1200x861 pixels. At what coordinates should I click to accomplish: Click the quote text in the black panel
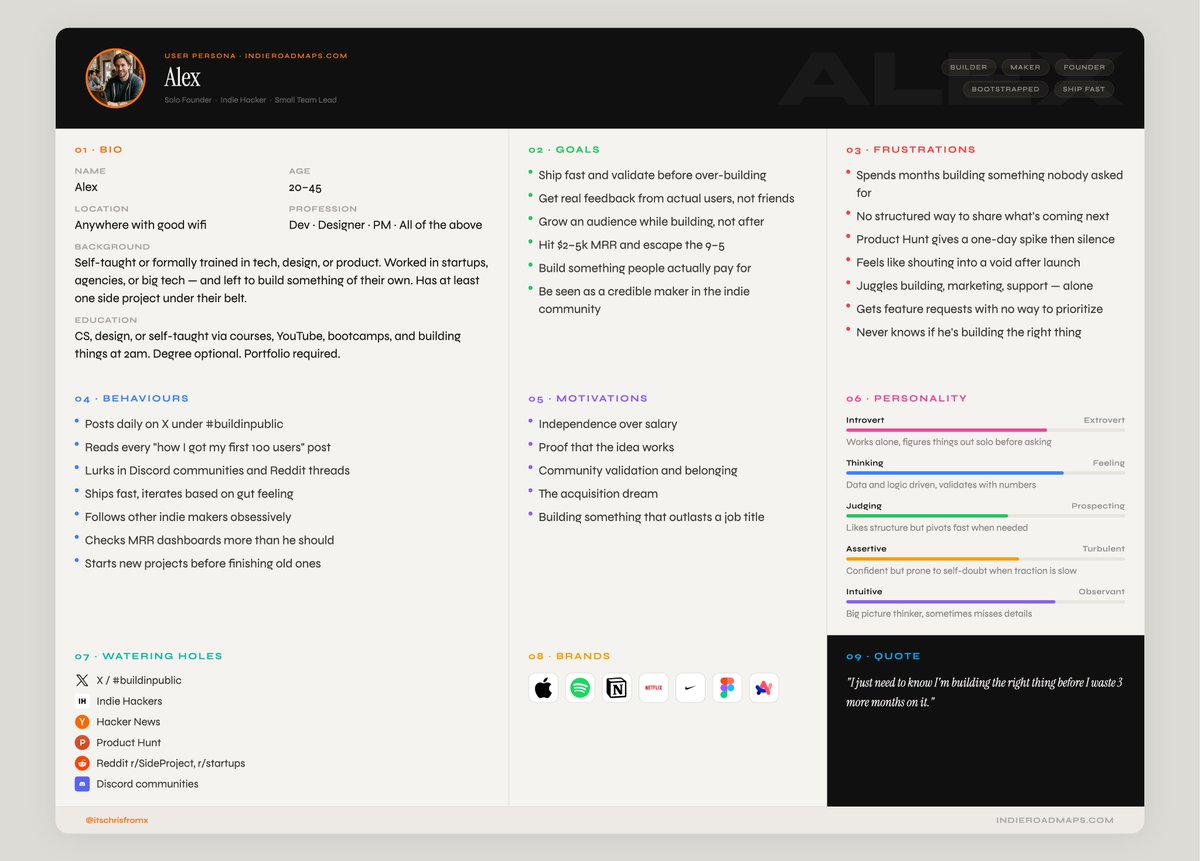click(x=984, y=692)
